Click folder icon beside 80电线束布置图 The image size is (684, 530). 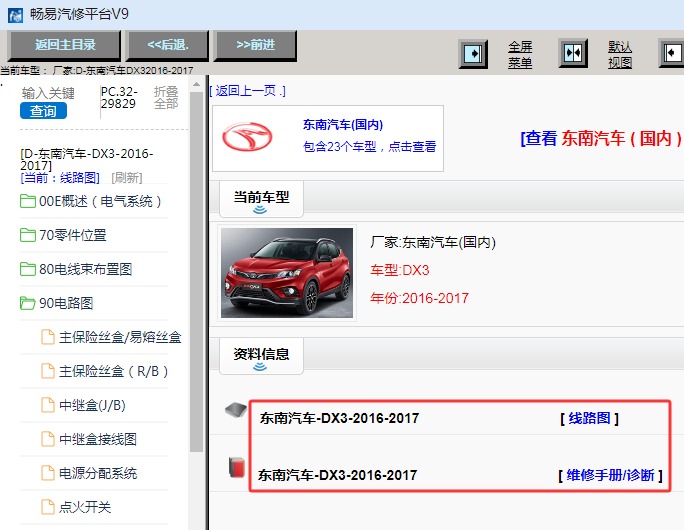point(27,269)
